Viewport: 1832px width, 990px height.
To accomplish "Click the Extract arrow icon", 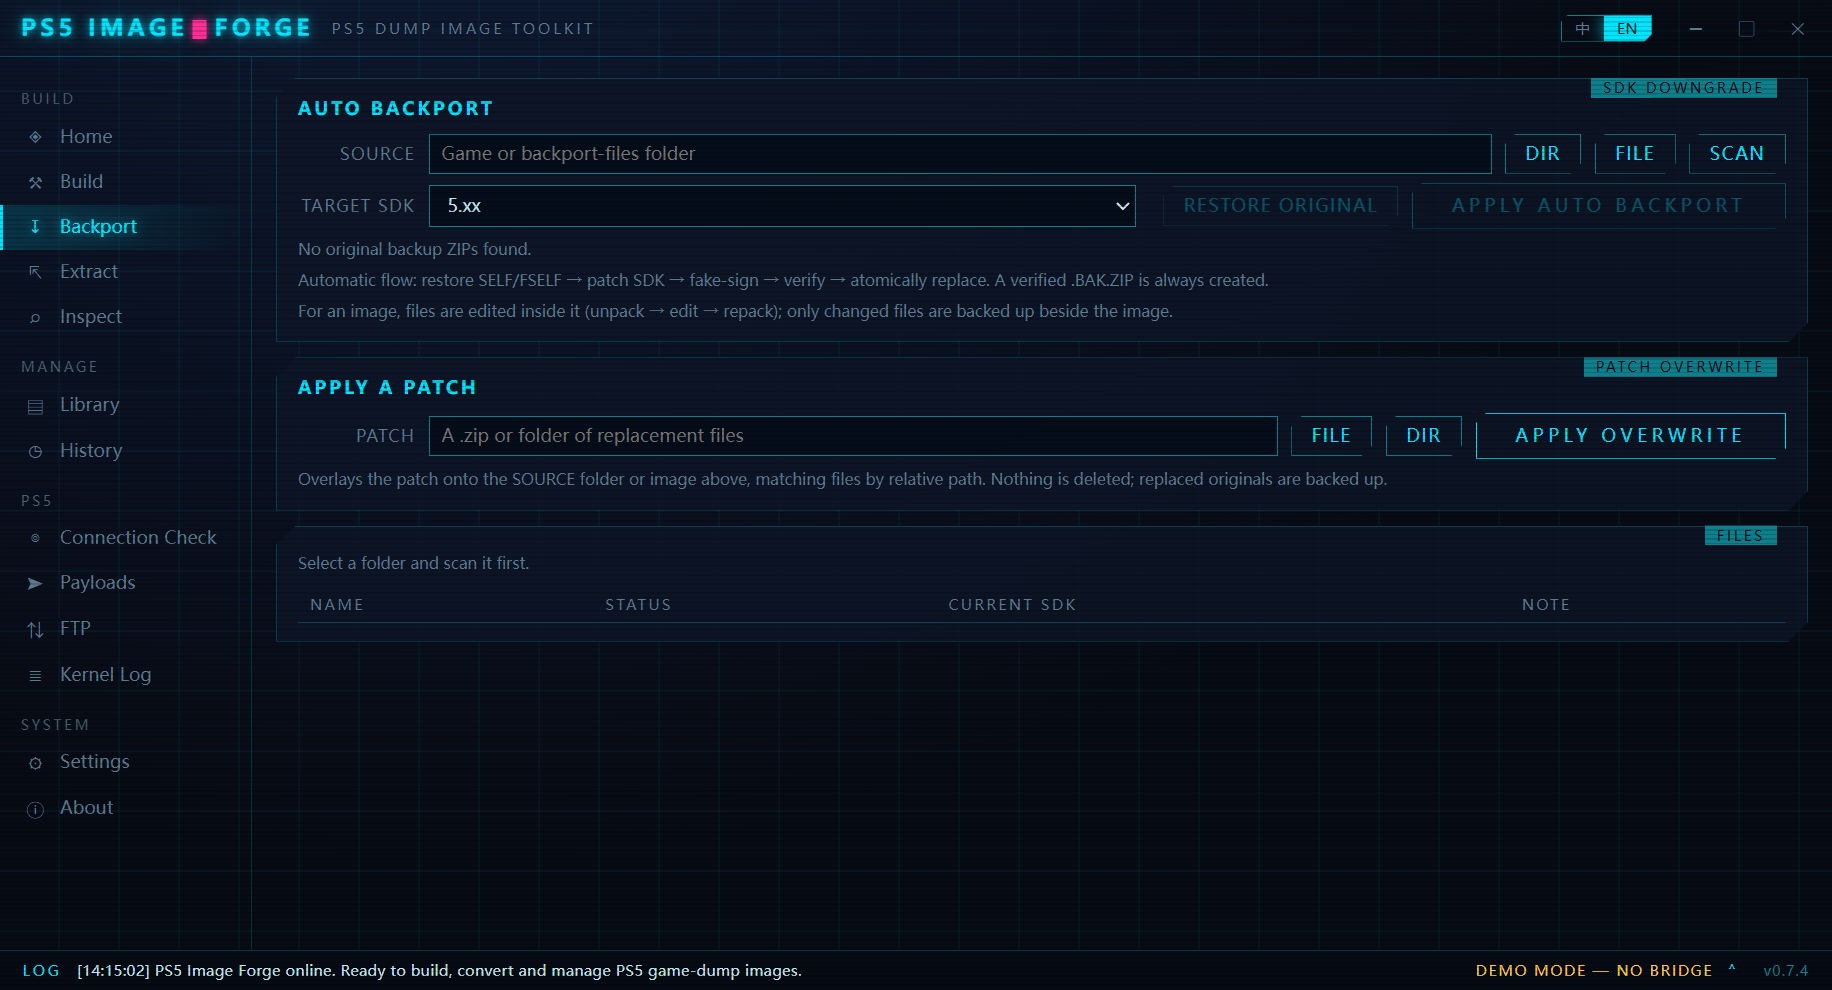I will [35, 272].
